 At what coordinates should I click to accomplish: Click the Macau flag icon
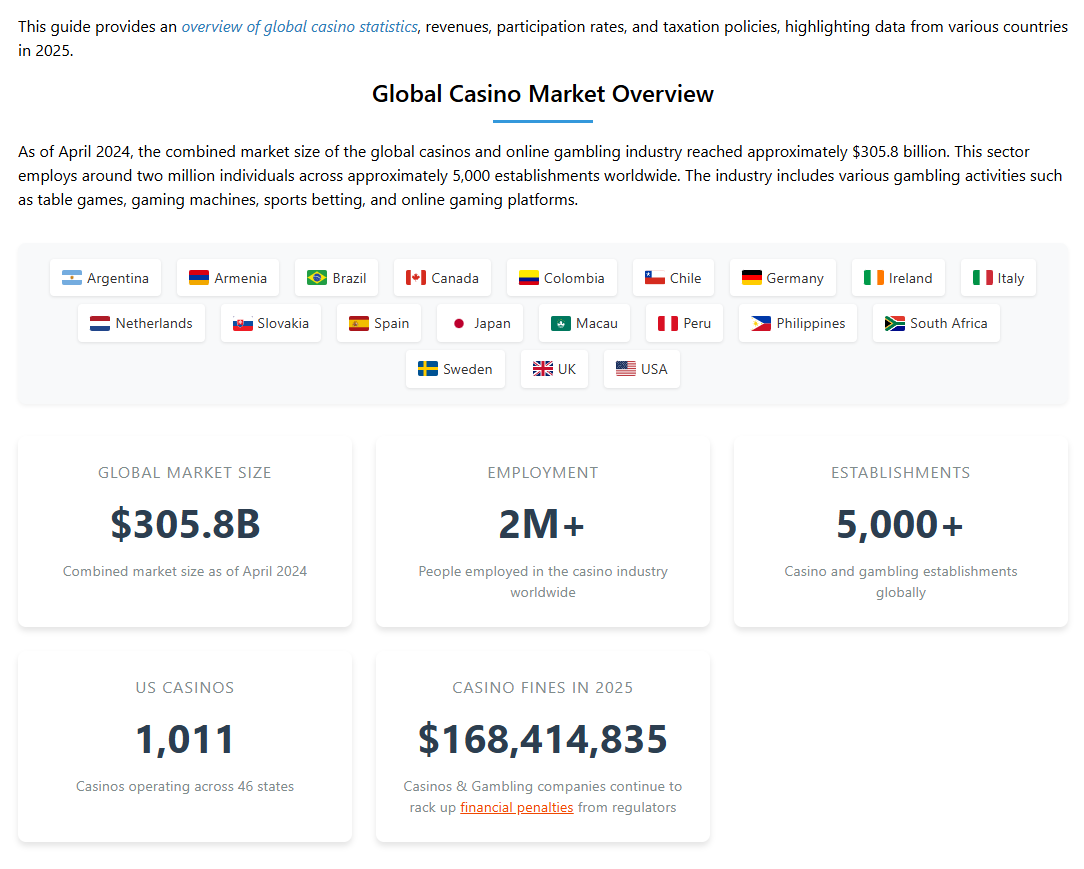tap(561, 324)
